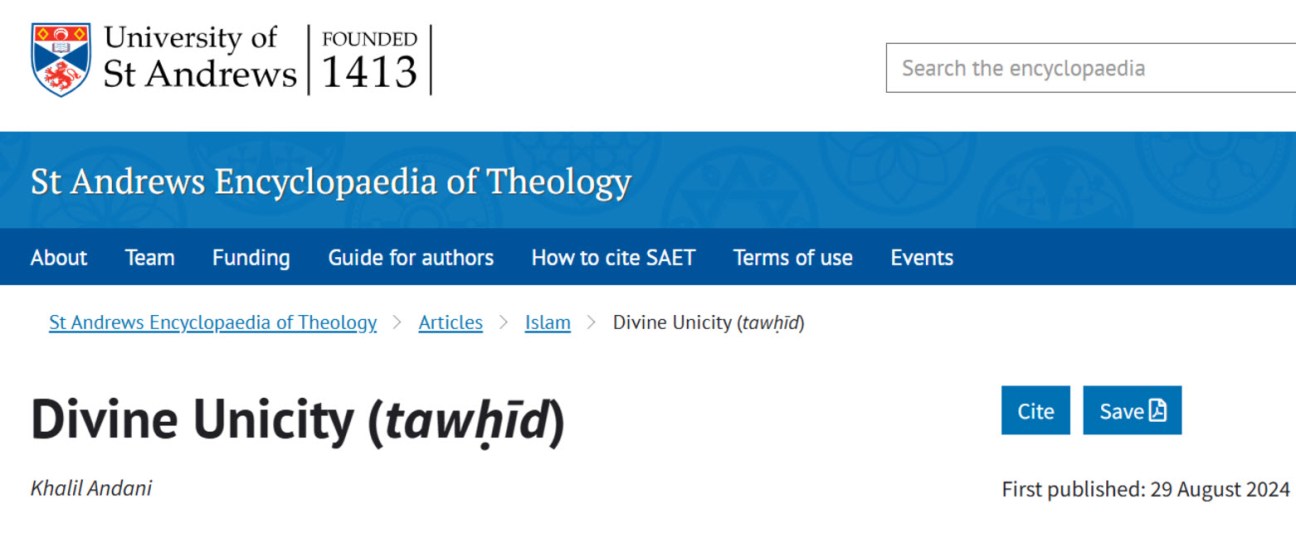Focus the Search the encyclopaedia field

coord(1090,68)
